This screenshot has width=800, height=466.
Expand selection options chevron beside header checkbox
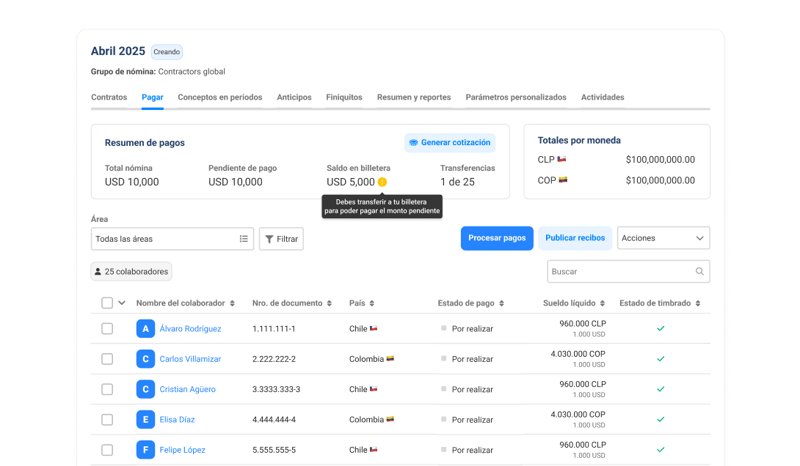122,303
